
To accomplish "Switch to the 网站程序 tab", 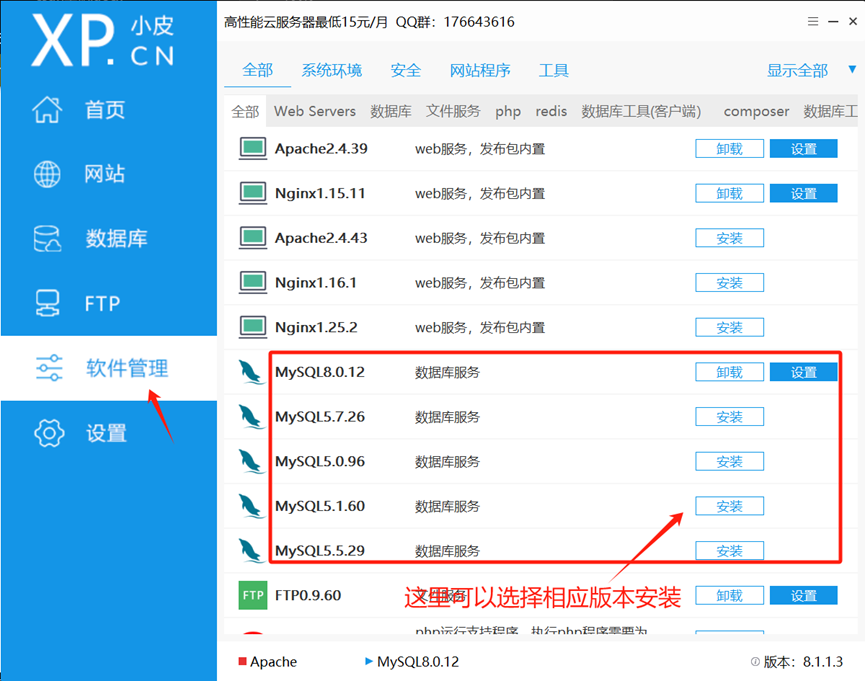I will (480, 70).
